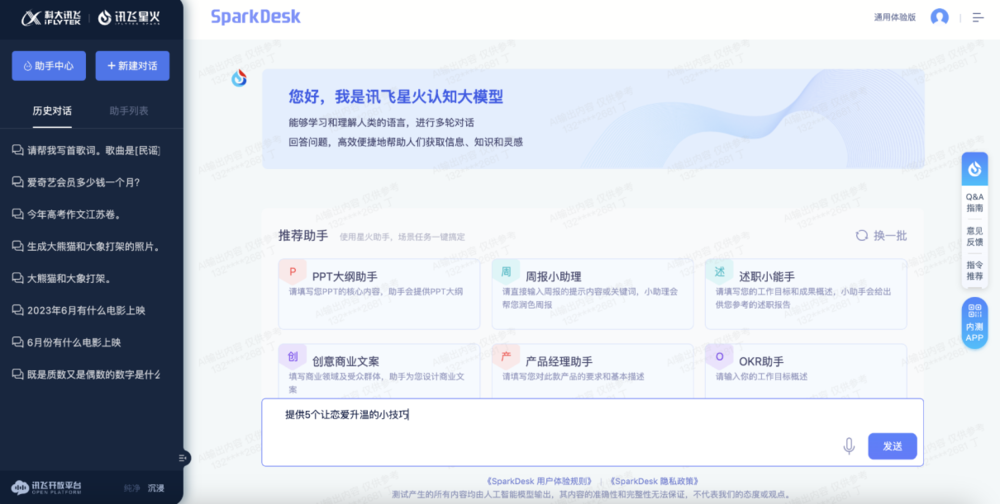Open the Q&A指南 guide
This screenshot has height=504, width=1000.
[974, 202]
